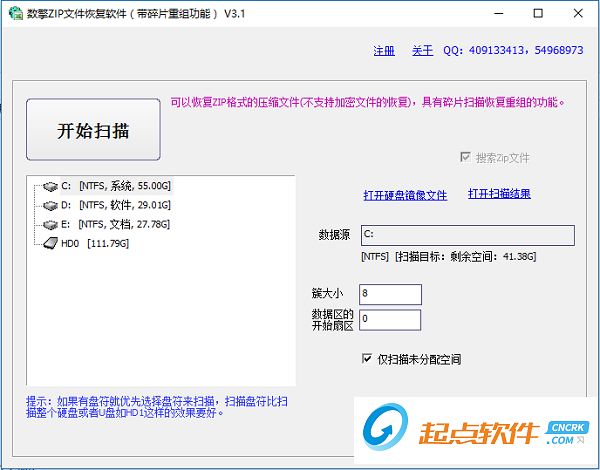Toggle 仅扫描未分配空间 checkbox

point(367,359)
